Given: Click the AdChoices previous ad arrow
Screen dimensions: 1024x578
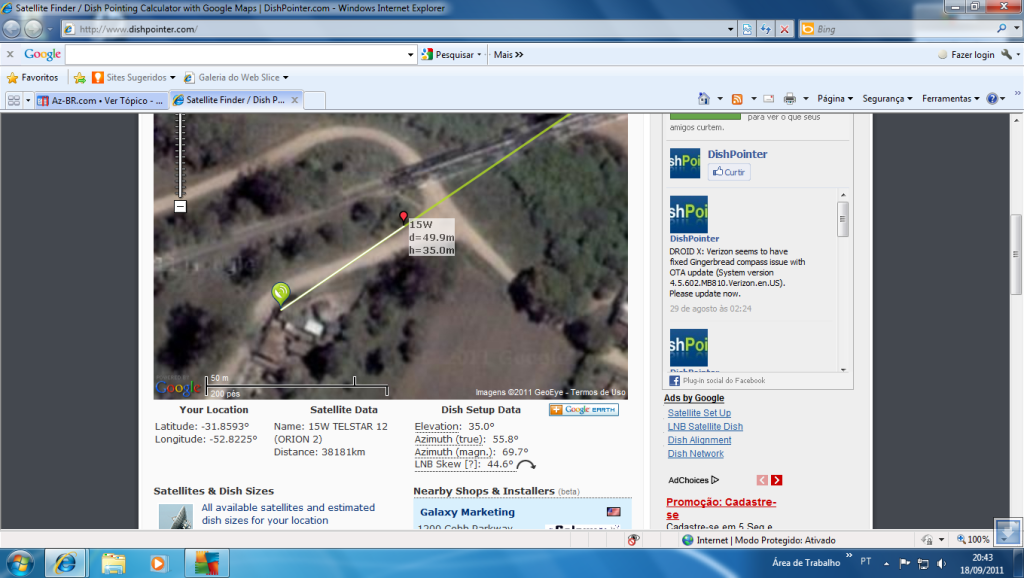Looking at the screenshot, I should pyautogui.click(x=762, y=480).
